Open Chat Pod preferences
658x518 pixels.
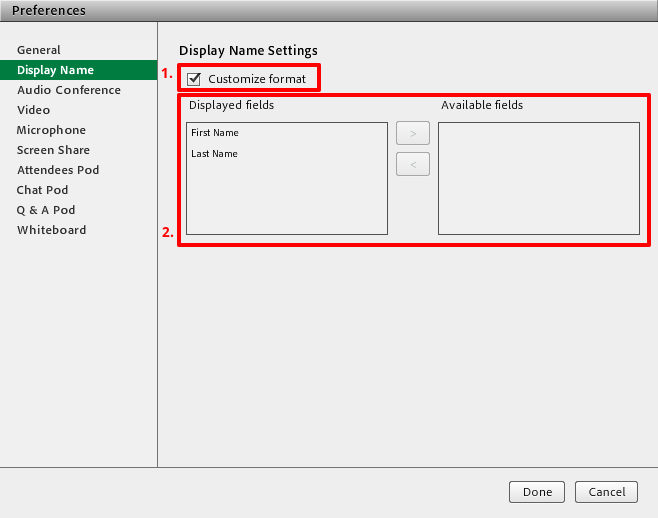44,190
